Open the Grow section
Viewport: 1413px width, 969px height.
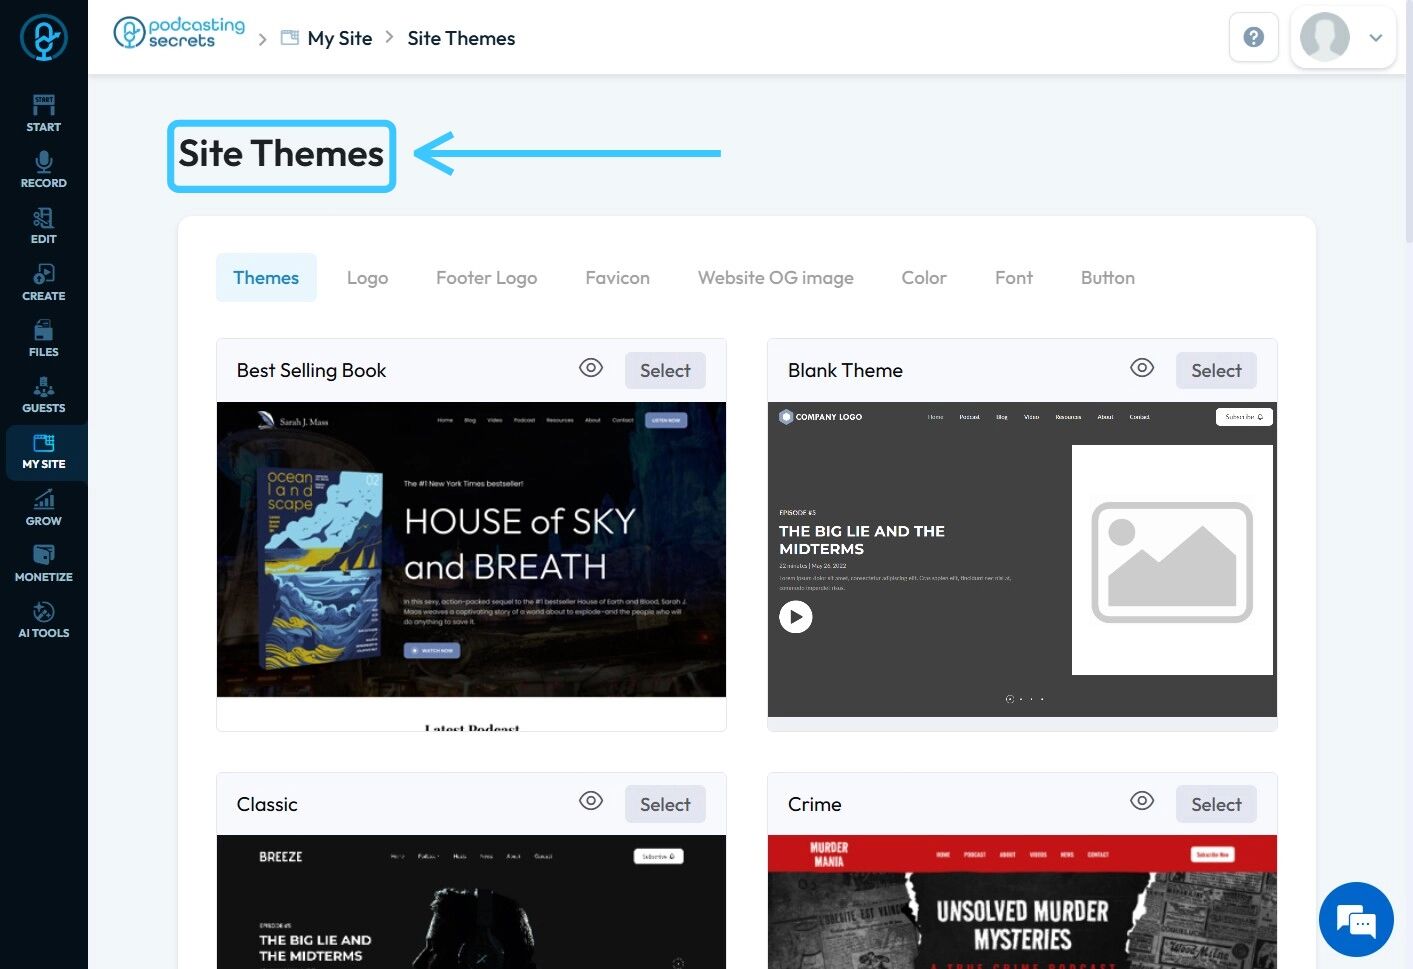pos(44,507)
